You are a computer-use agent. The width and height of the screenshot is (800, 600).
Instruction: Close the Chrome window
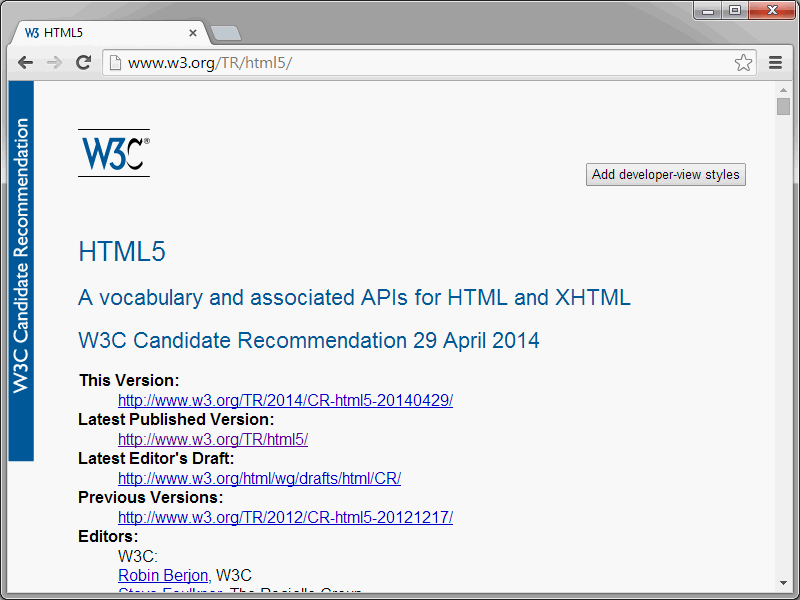(x=771, y=11)
